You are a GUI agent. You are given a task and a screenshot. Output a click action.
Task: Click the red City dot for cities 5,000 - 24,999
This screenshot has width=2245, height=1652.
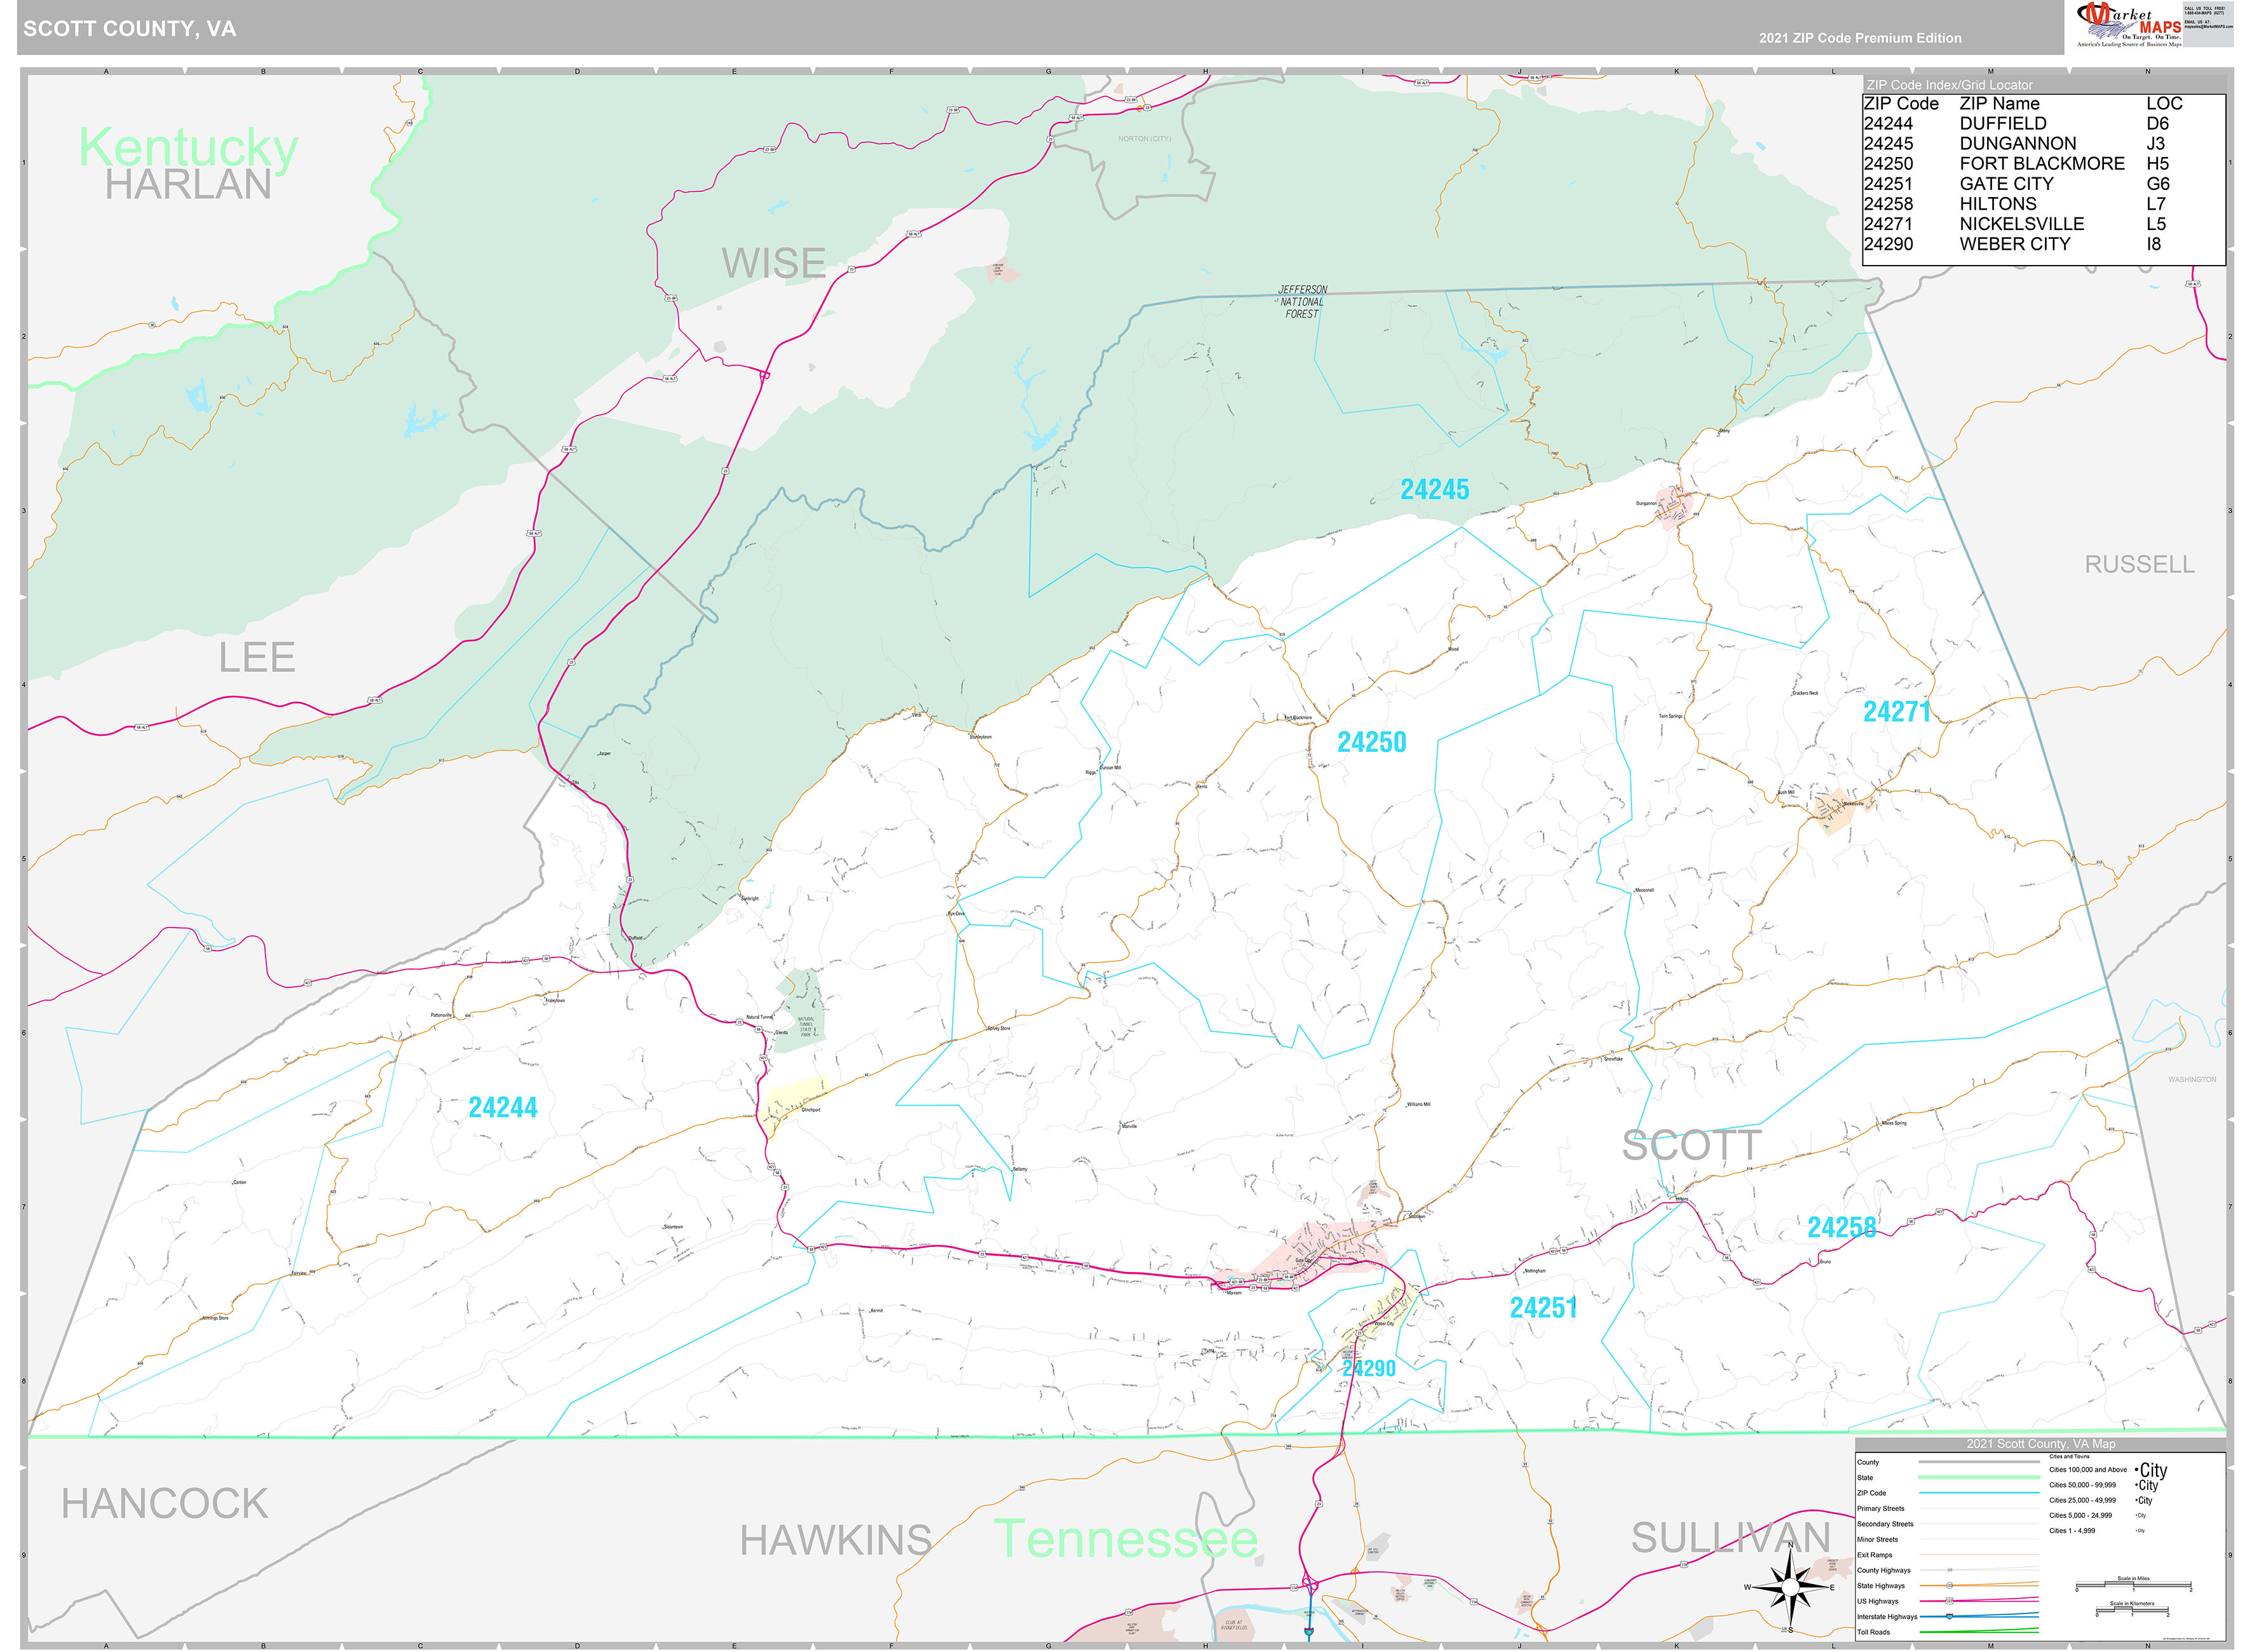(2136, 1515)
